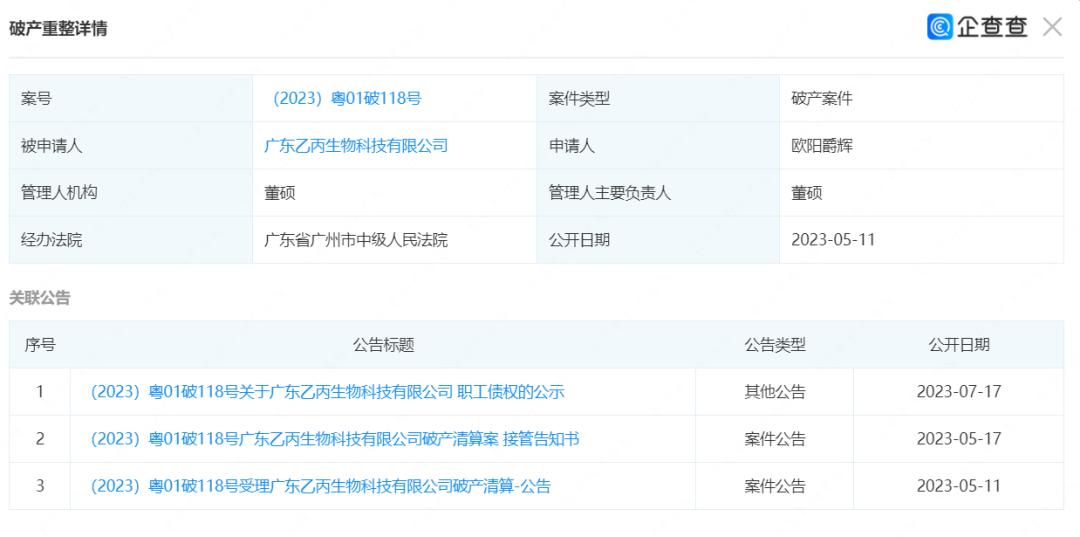Image resolution: width=1080 pixels, height=537 pixels.
Task: Click serial number 3 cell
Action: click(x=40, y=486)
